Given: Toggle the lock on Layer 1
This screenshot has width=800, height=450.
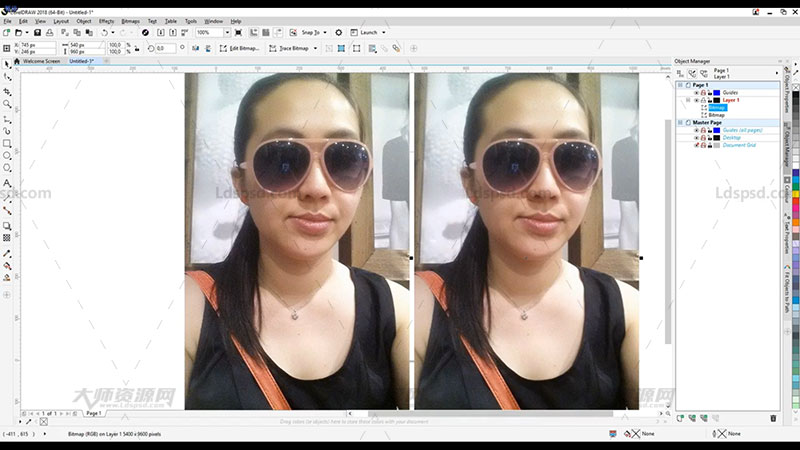Looking at the screenshot, I should click(x=710, y=101).
